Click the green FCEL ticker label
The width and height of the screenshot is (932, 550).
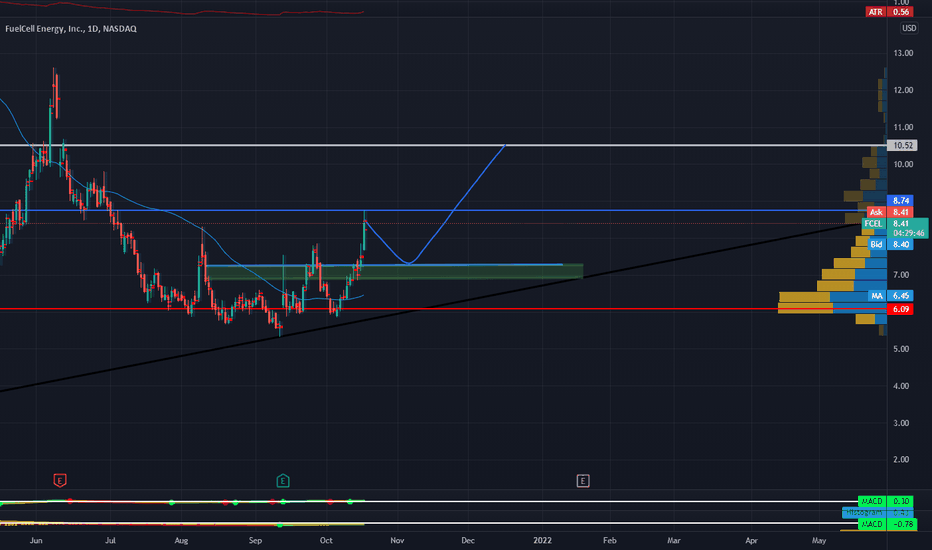coord(873,224)
